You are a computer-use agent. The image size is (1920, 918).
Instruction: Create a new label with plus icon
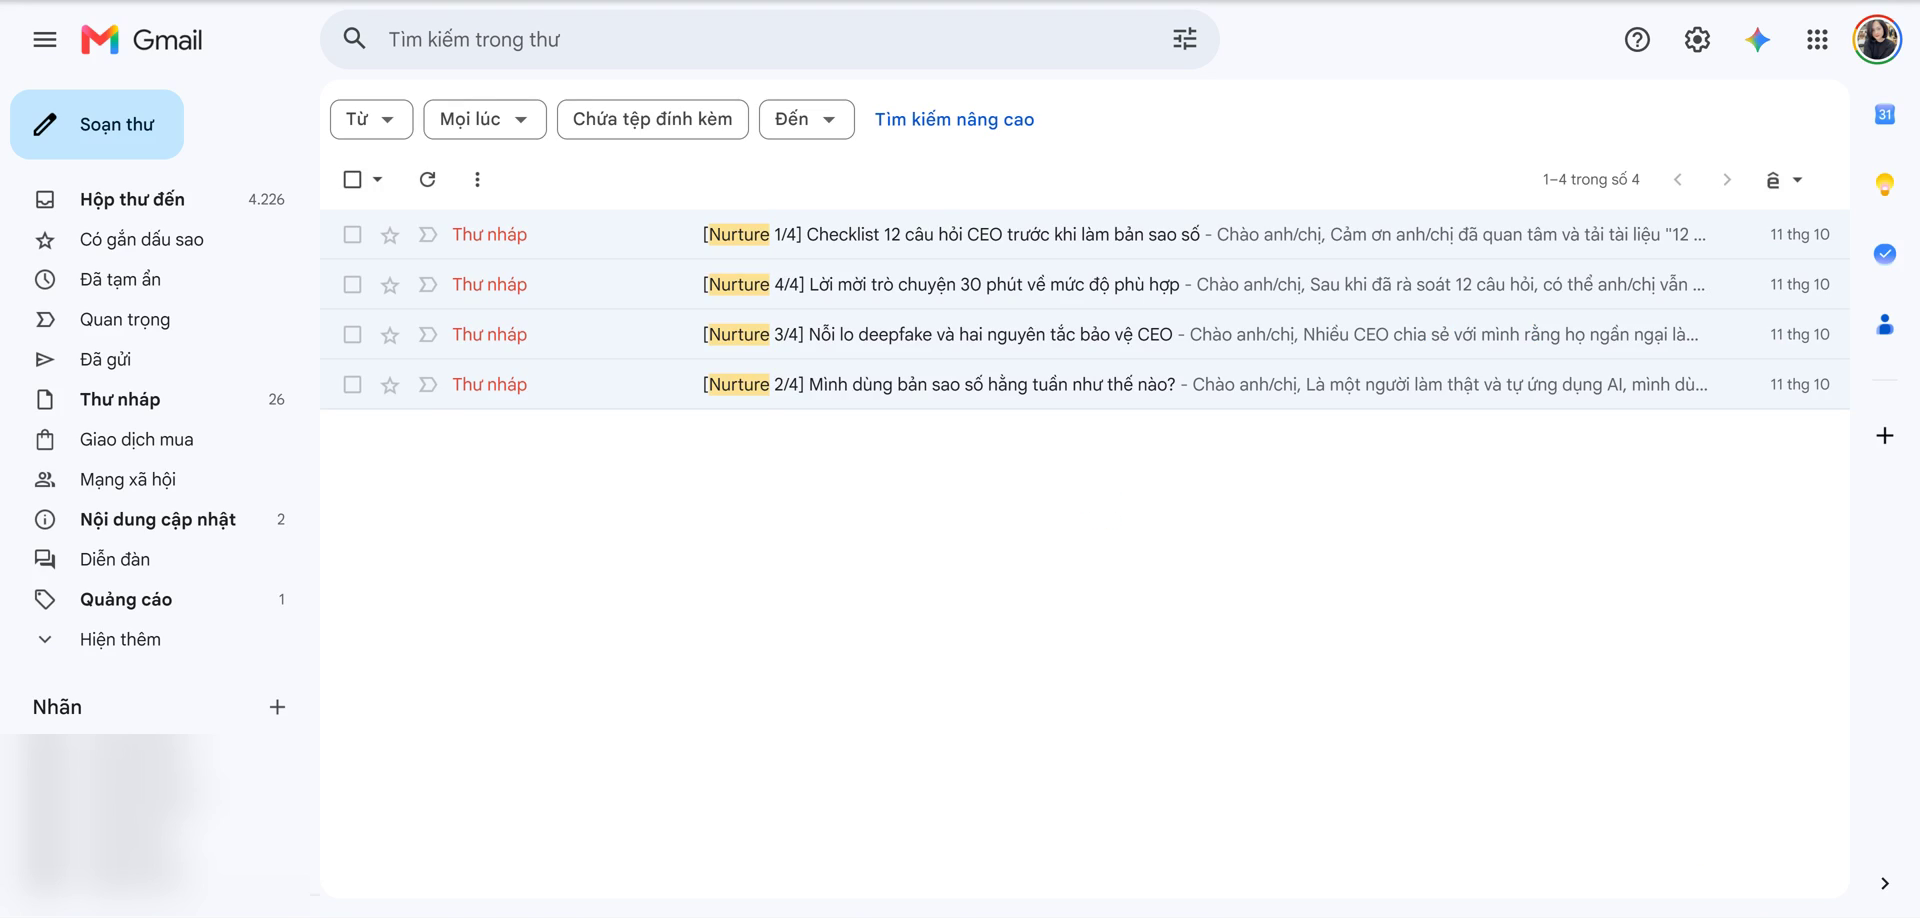coord(278,707)
